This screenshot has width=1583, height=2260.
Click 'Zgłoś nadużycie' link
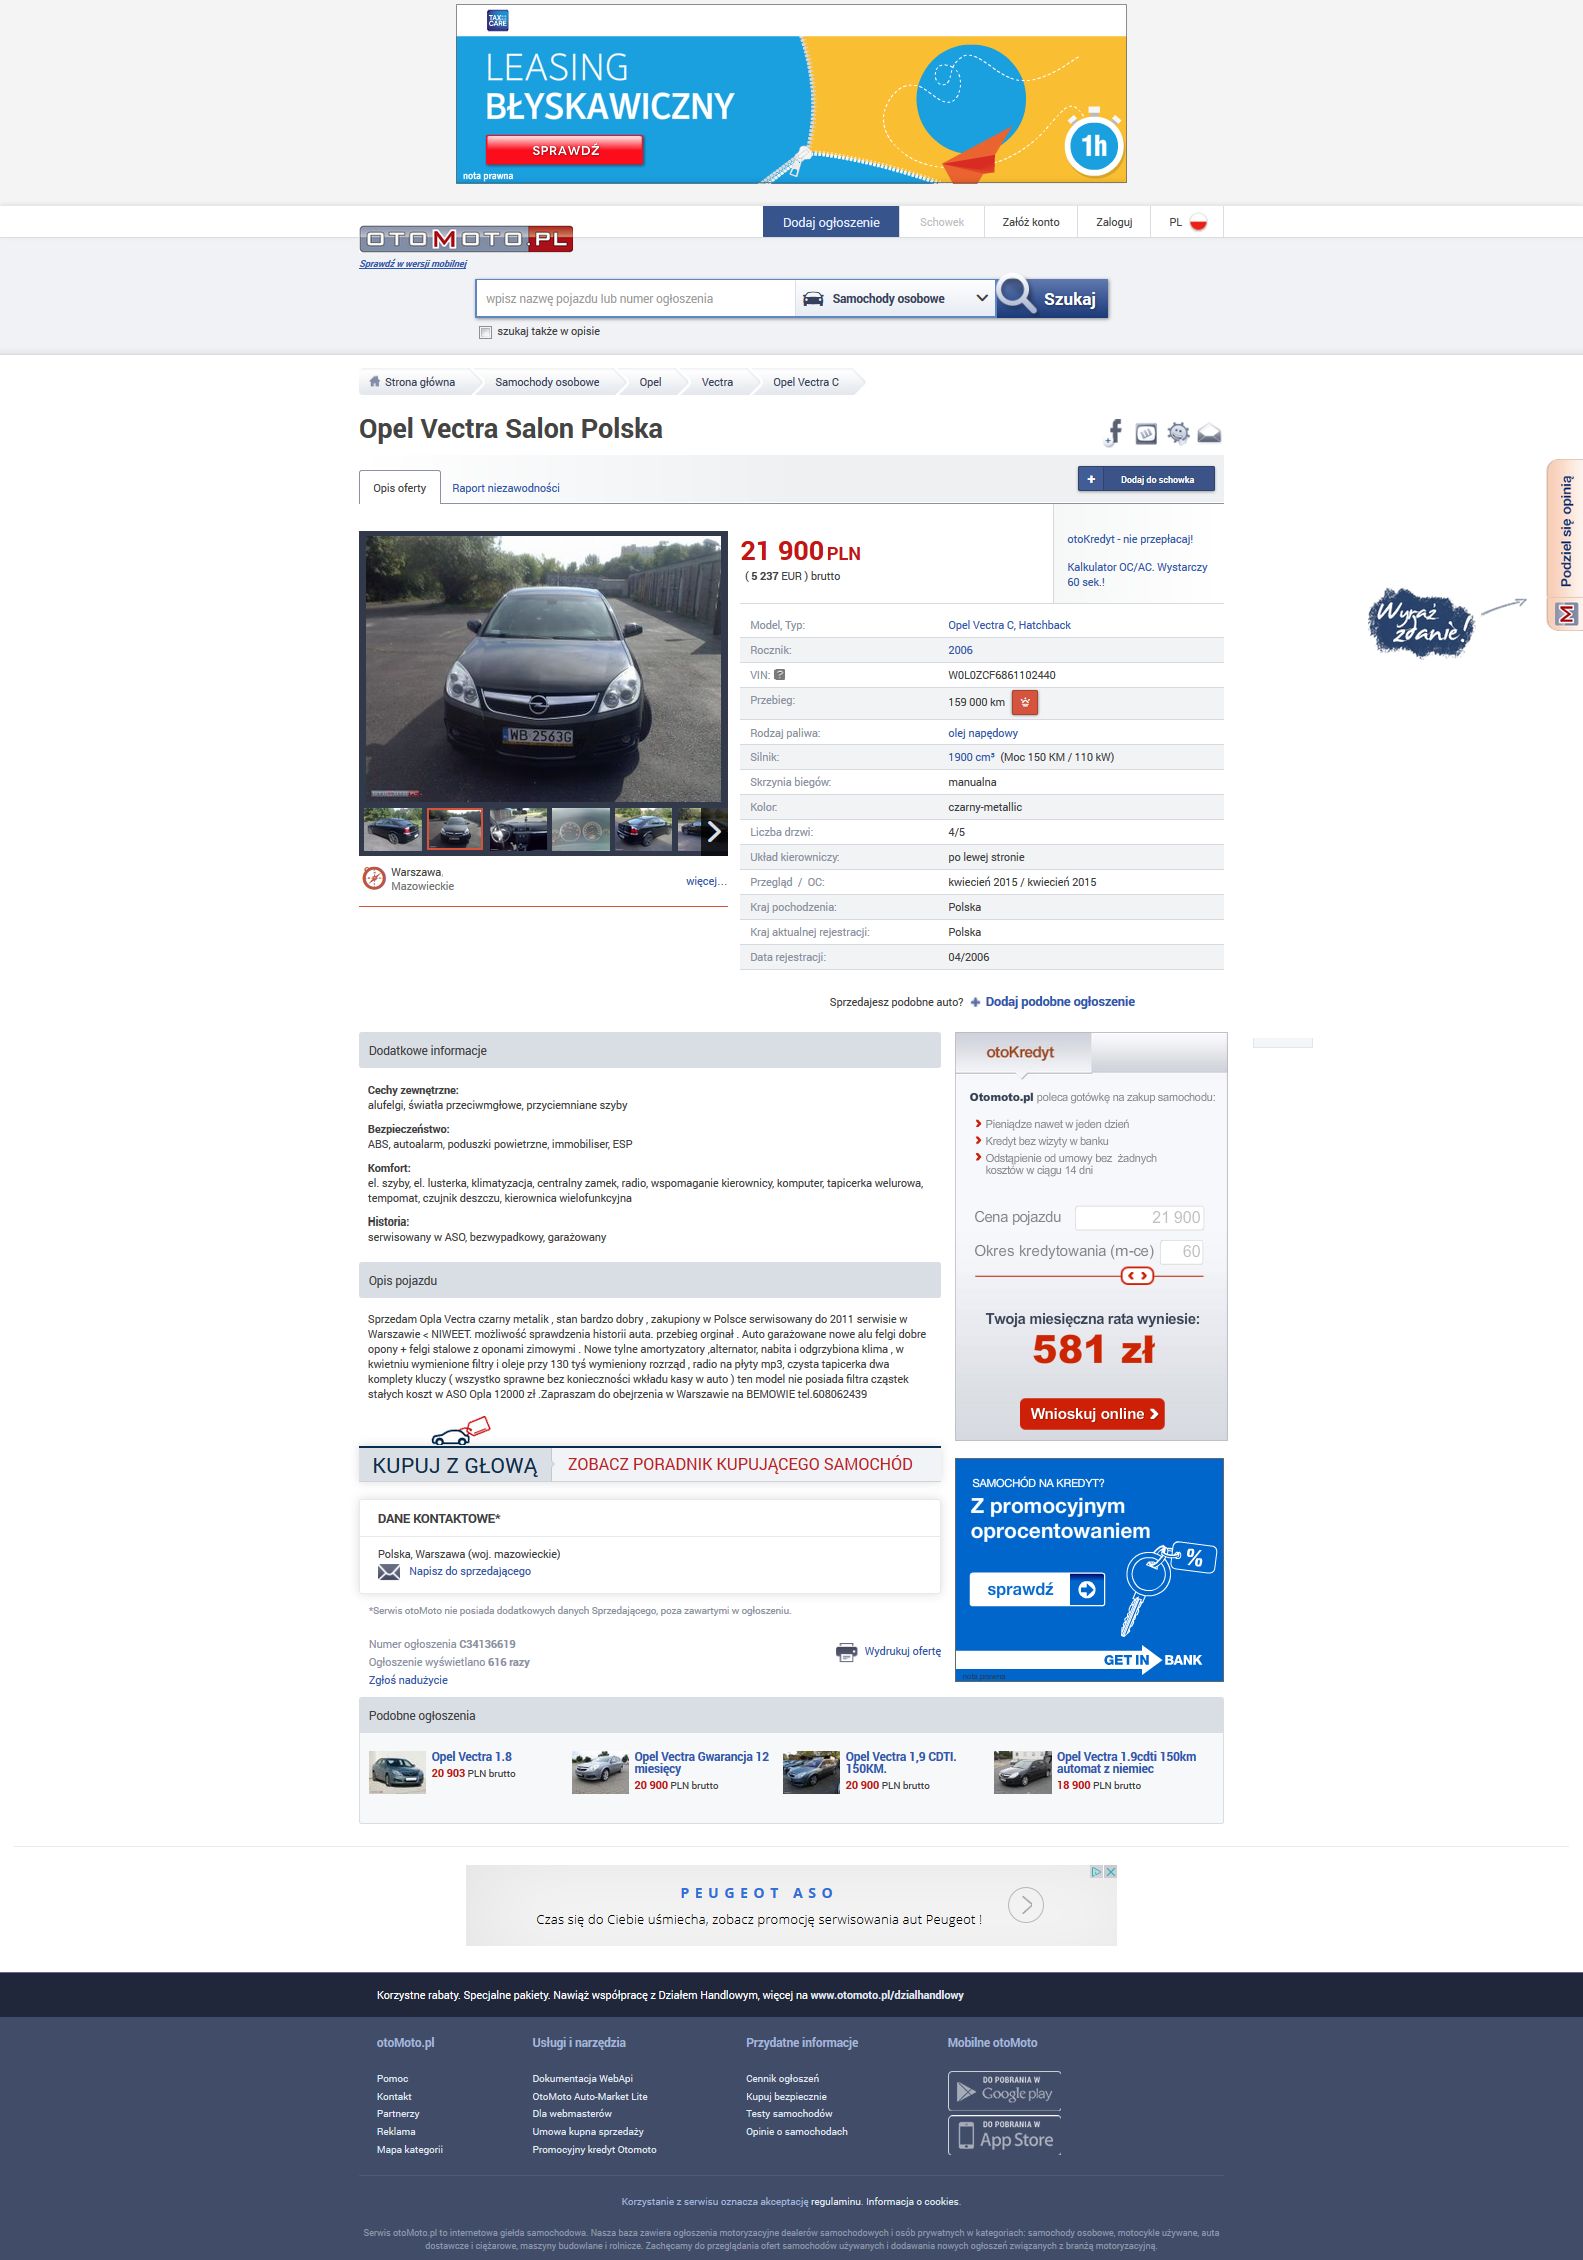pos(408,1680)
